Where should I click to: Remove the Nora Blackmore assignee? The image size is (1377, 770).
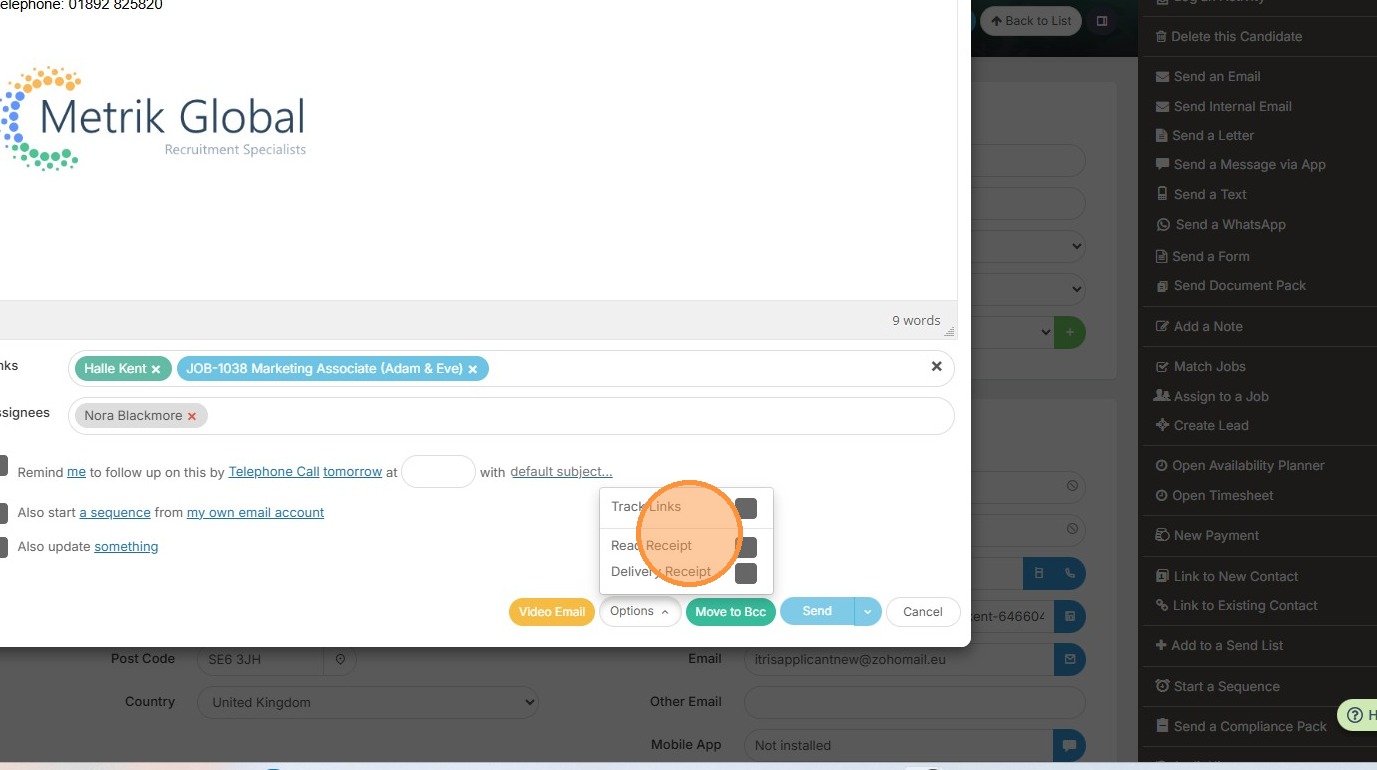(192, 416)
